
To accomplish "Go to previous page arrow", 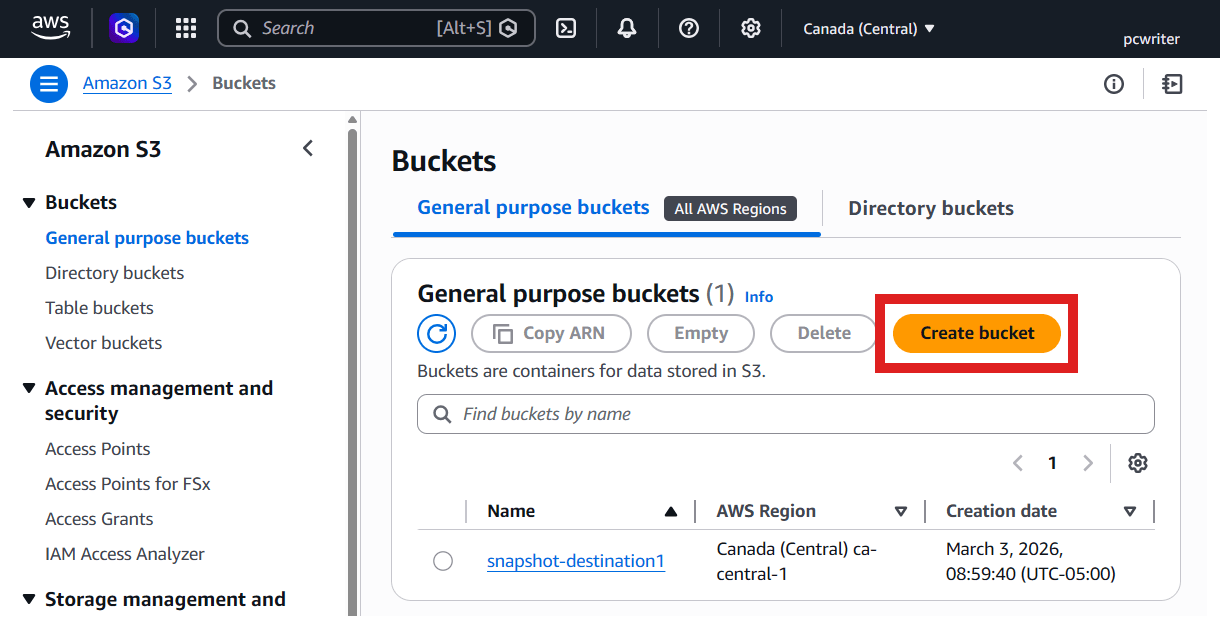I will point(1018,463).
